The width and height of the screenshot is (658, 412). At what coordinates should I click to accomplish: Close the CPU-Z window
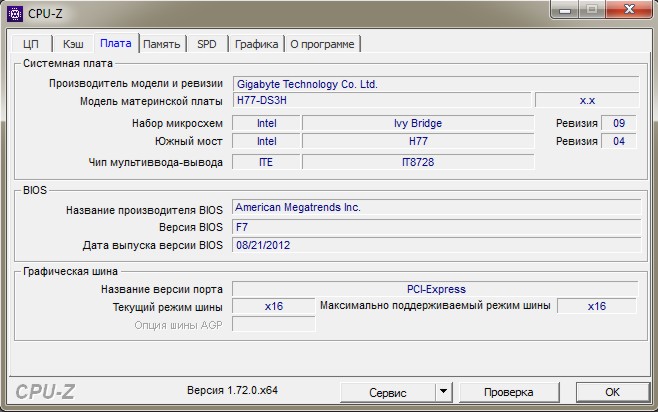coord(629,10)
